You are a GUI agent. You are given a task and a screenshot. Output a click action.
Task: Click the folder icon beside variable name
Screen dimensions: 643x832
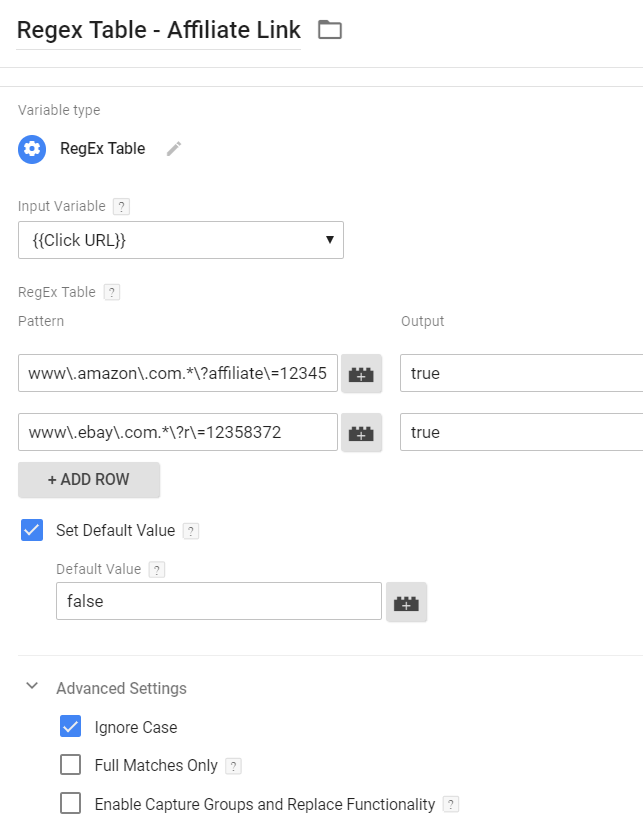point(329,30)
